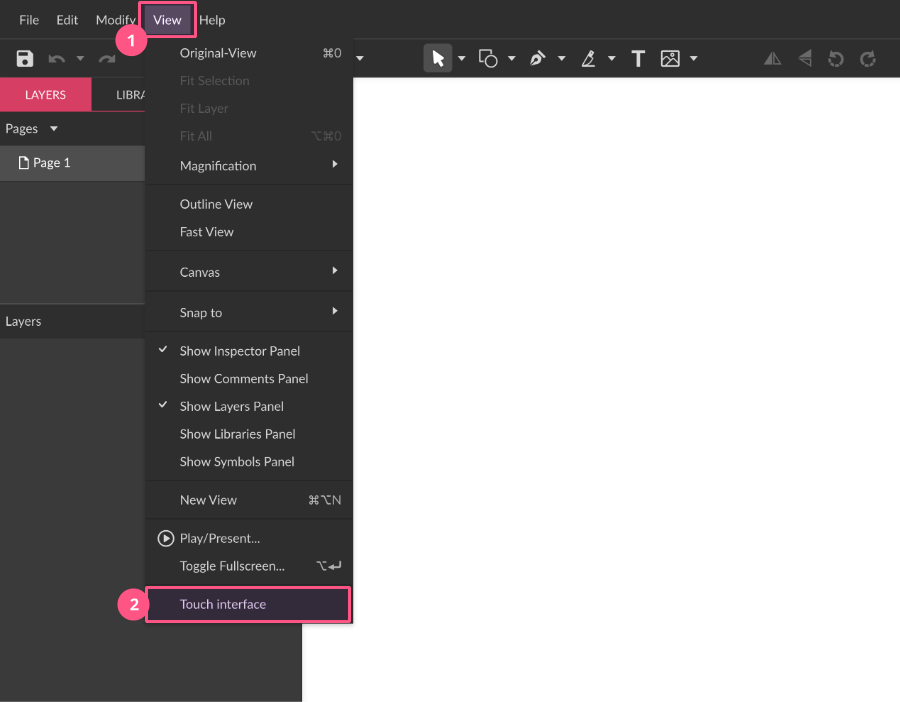Click Play/Present menu entry

pos(220,538)
